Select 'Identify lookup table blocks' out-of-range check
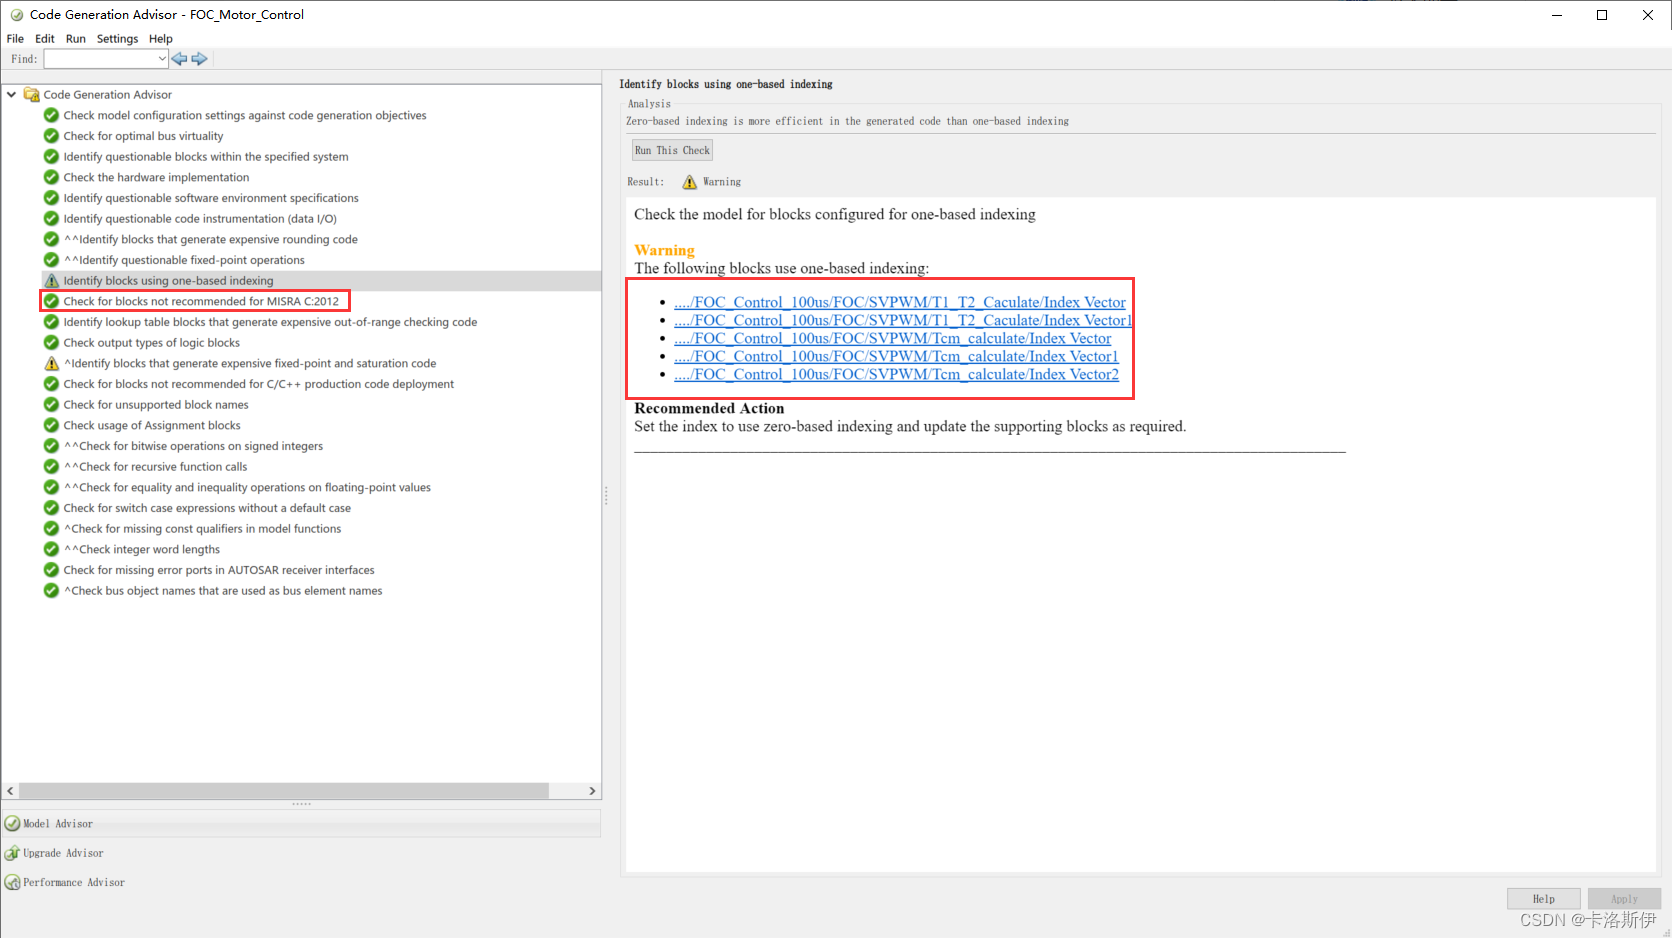 (270, 322)
